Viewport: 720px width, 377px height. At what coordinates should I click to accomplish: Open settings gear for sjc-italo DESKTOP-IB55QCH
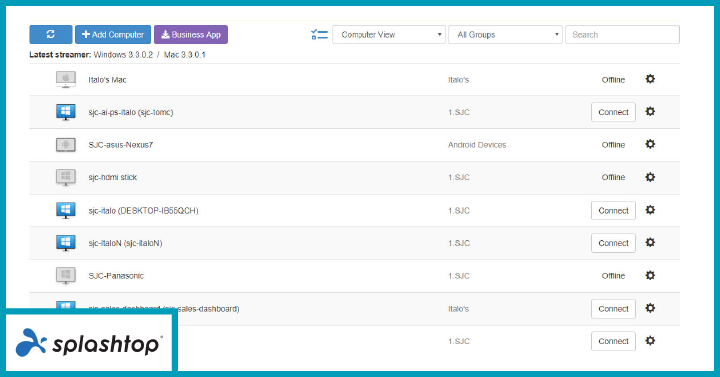point(650,210)
